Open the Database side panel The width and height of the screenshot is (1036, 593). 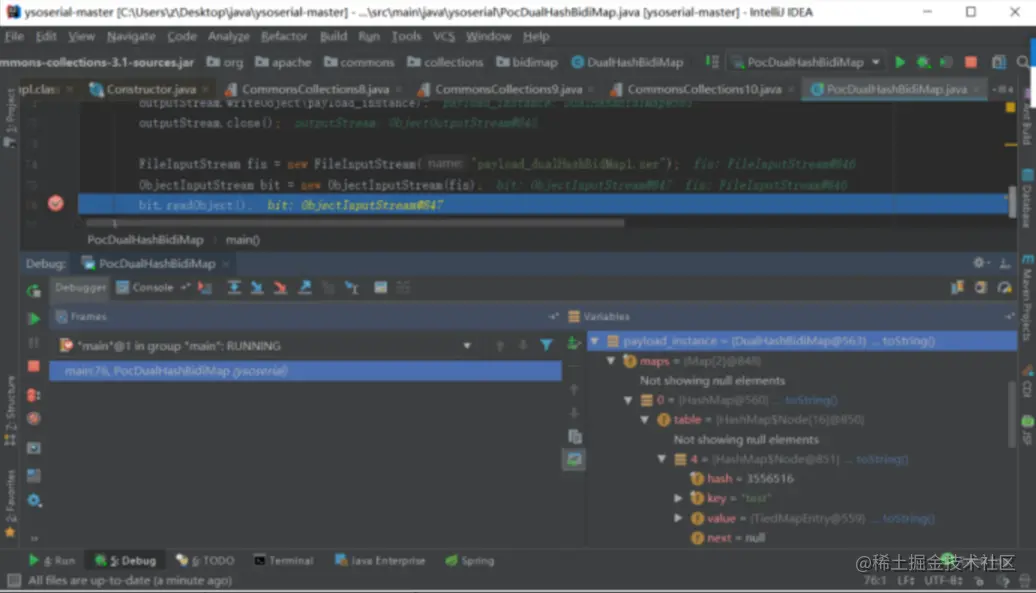(1027, 198)
